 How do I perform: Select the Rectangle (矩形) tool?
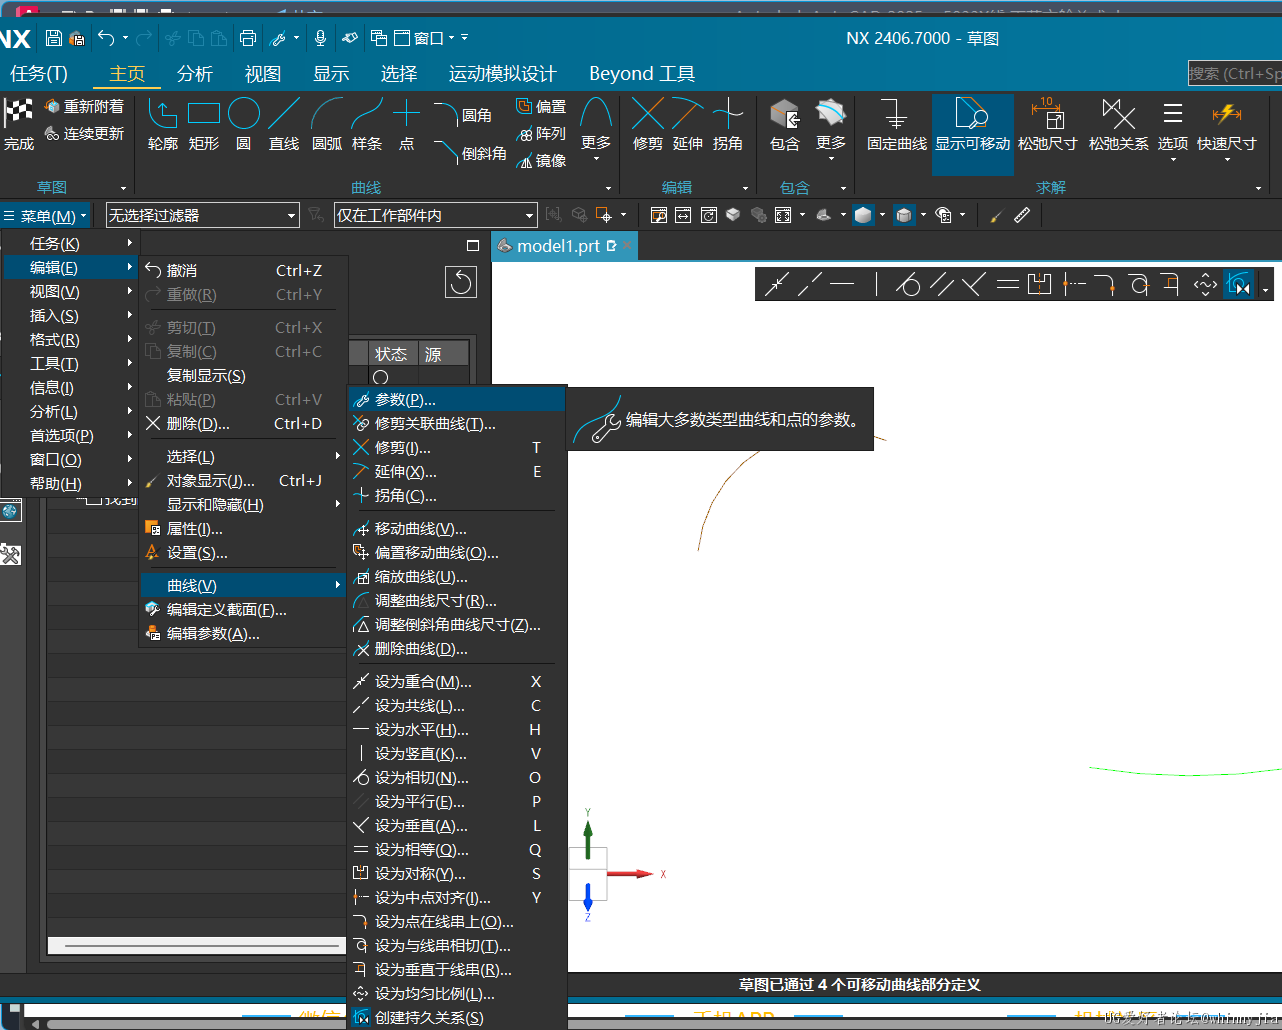click(x=204, y=124)
